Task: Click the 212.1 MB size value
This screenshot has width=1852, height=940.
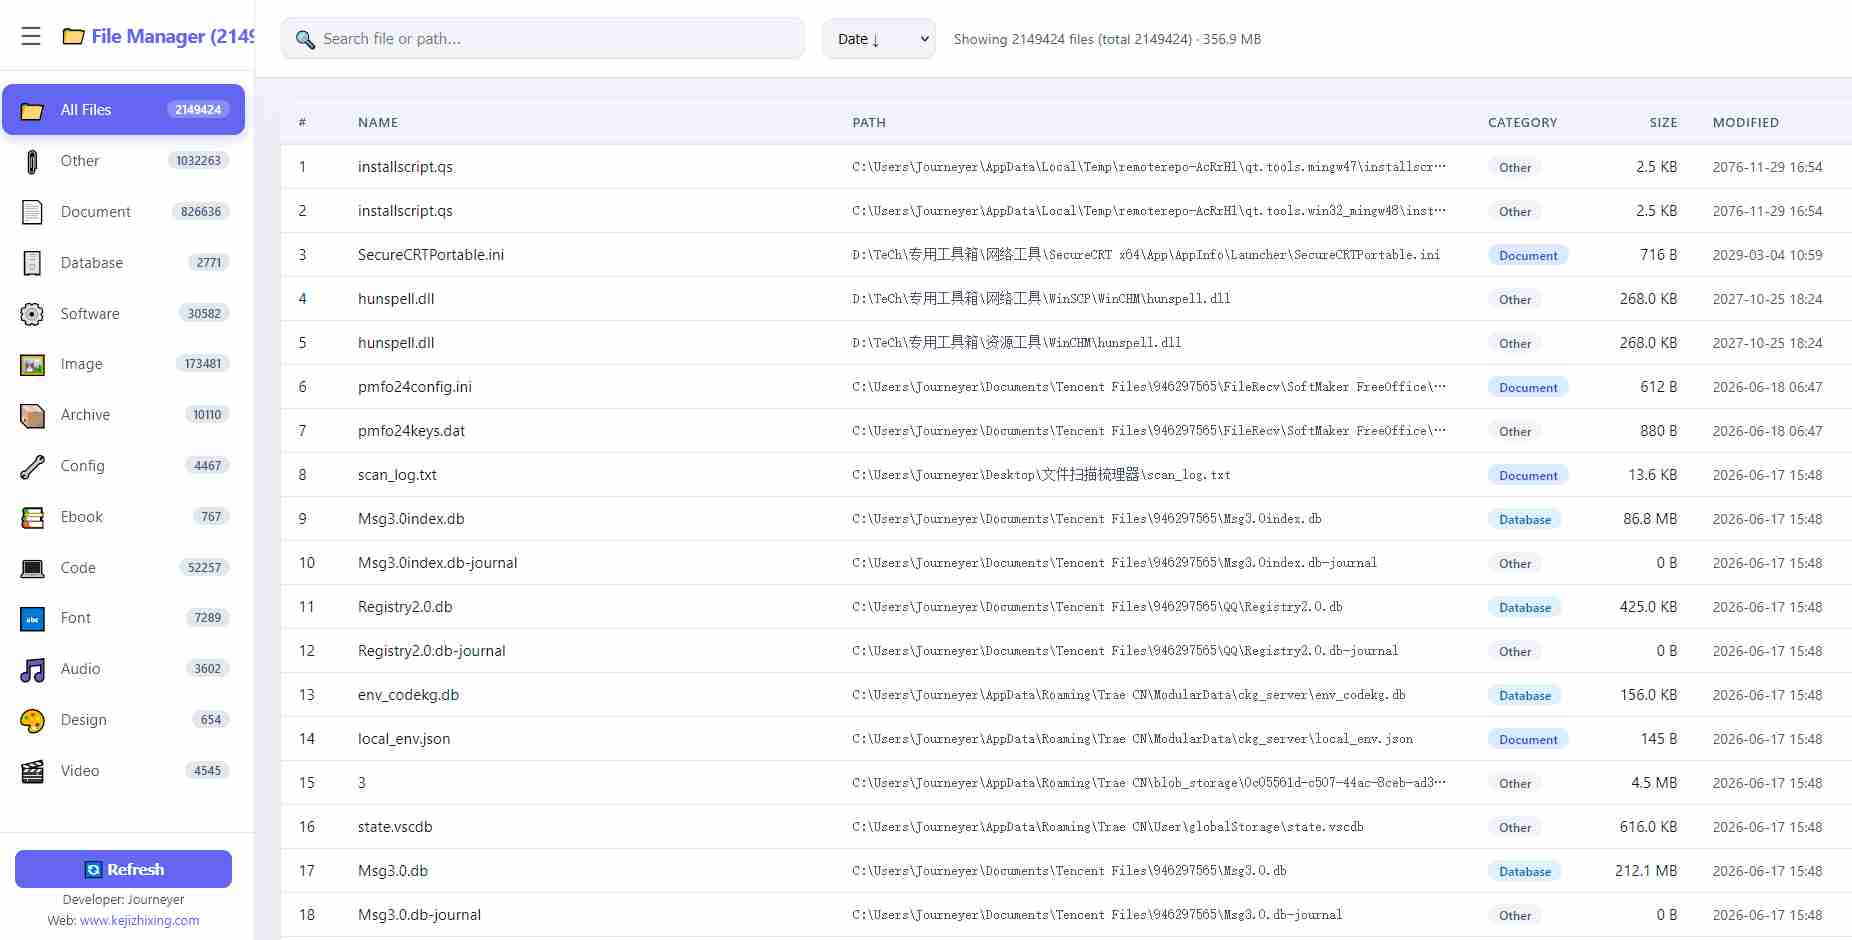Action: pos(1646,871)
